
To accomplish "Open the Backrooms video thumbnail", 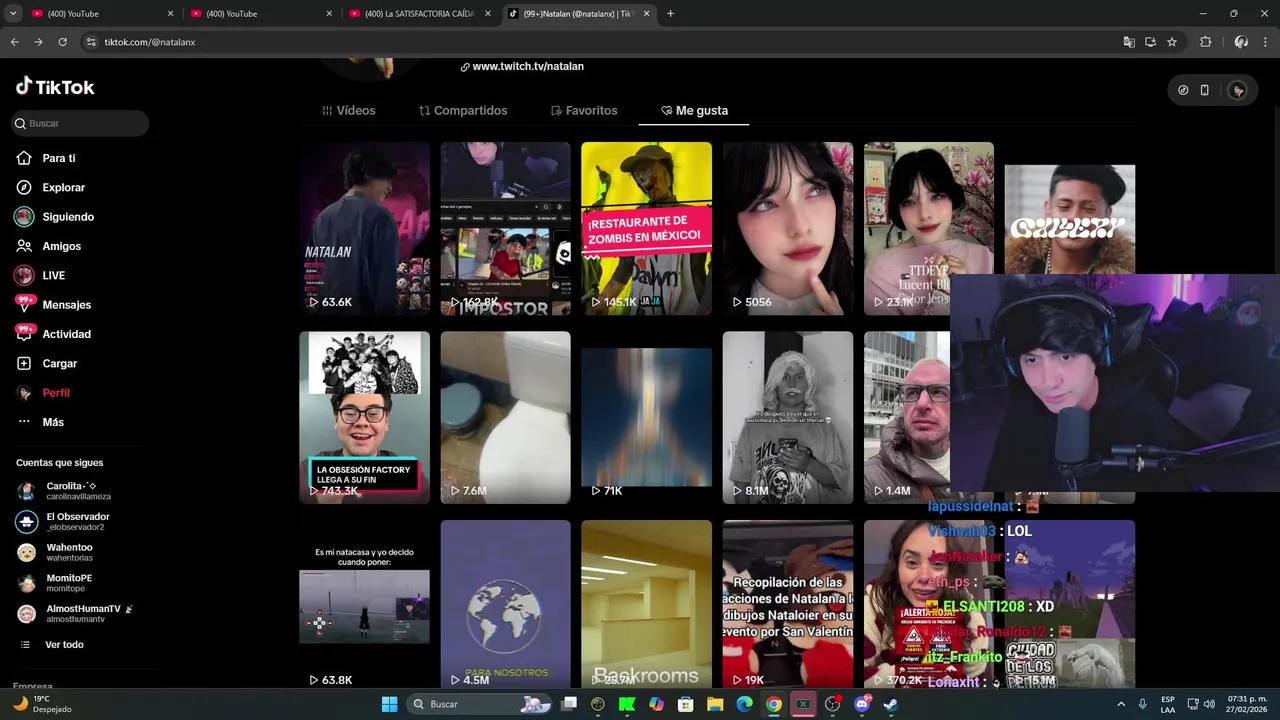I will tap(646, 604).
